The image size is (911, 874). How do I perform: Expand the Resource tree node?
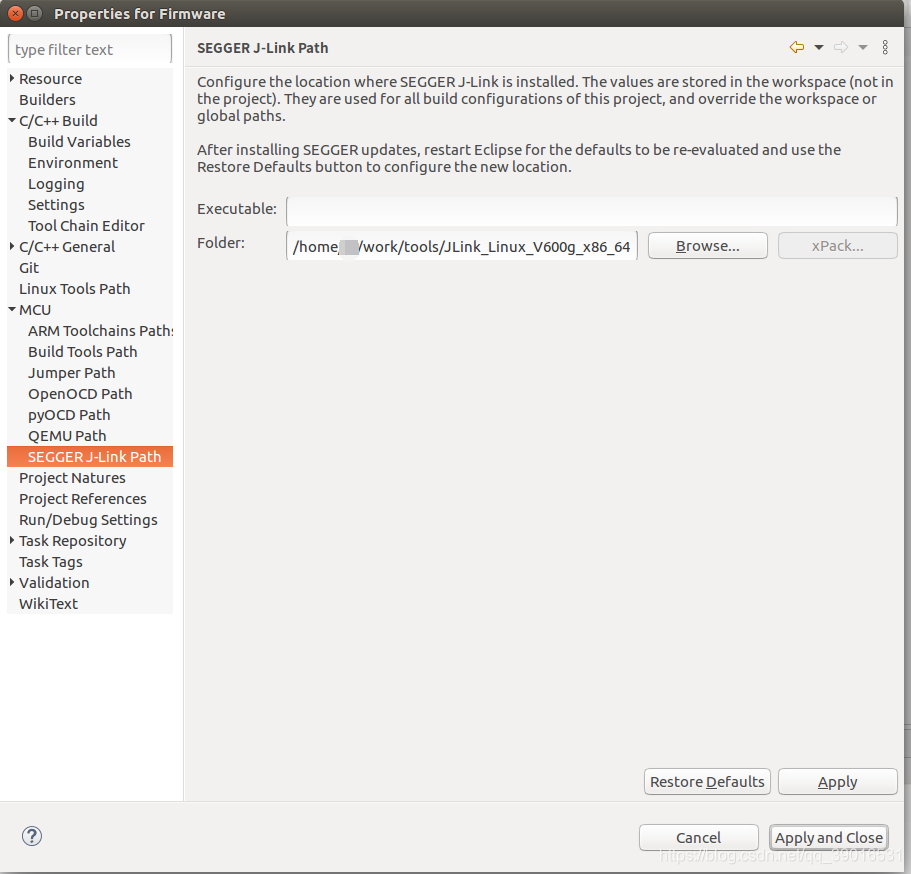coord(12,78)
